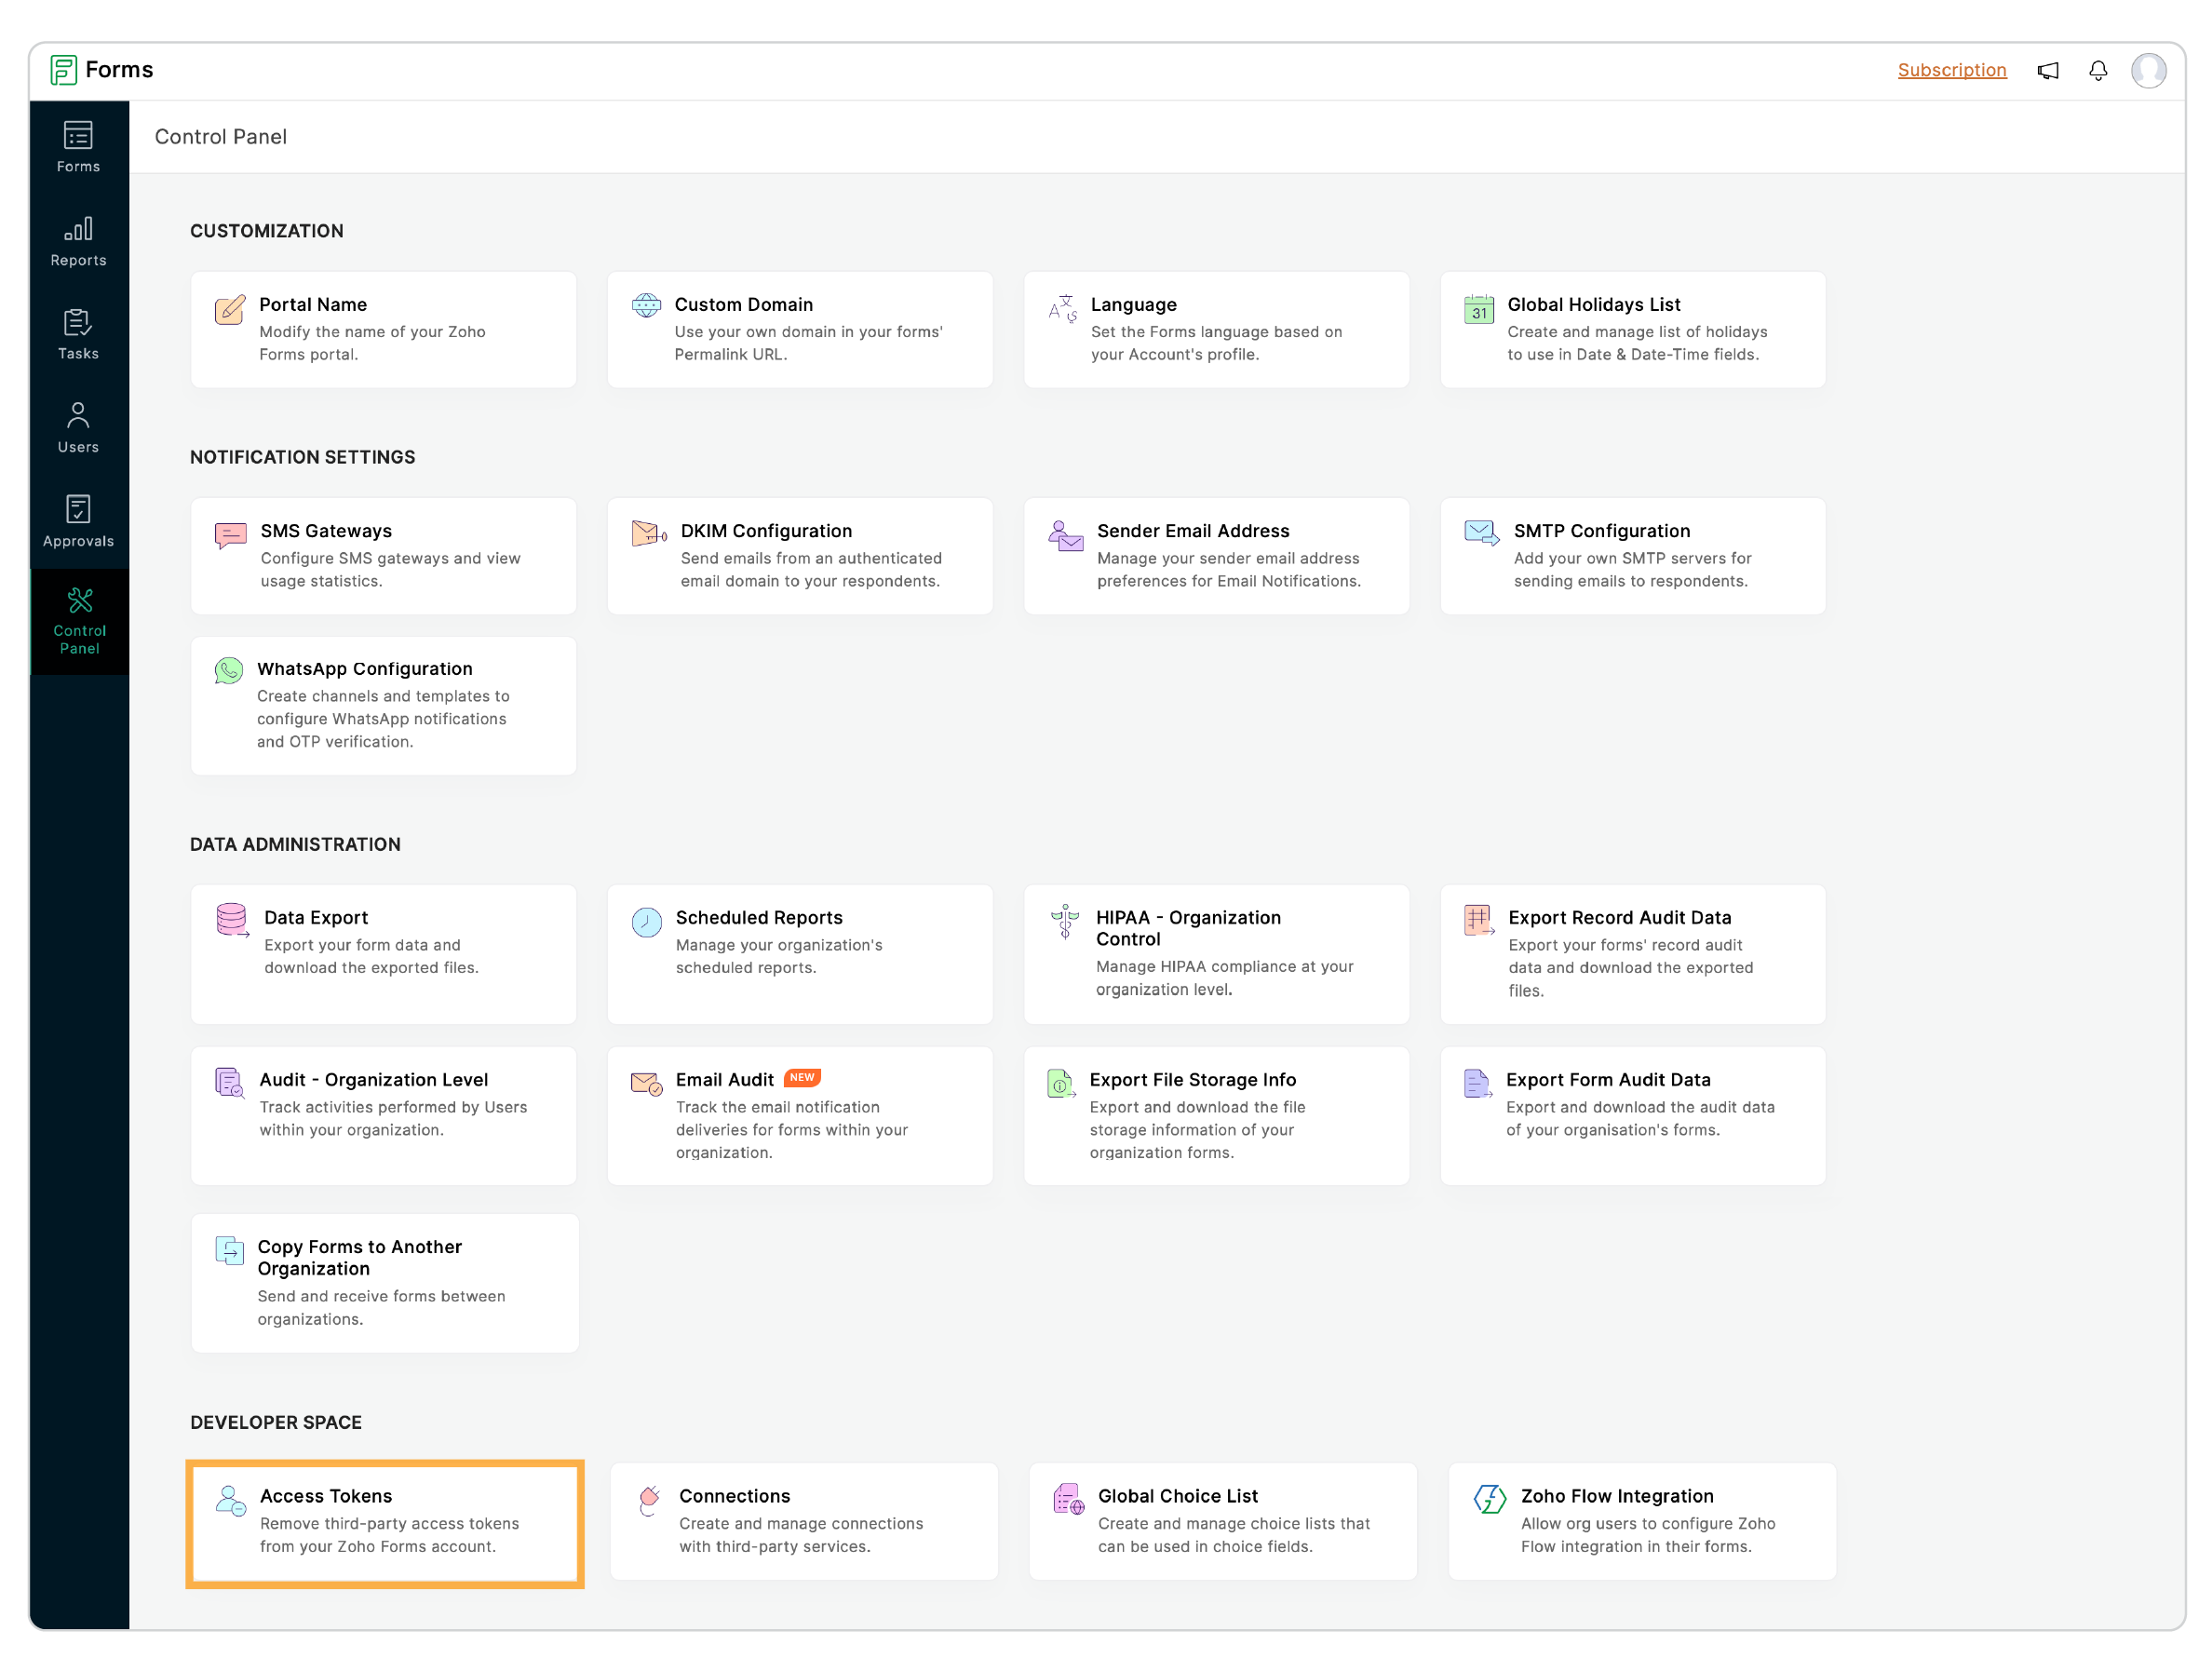The height and width of the screenshot is (1658, 2212).
Task: Open Users section in the sidebar
Action: (x=78, y=428)
